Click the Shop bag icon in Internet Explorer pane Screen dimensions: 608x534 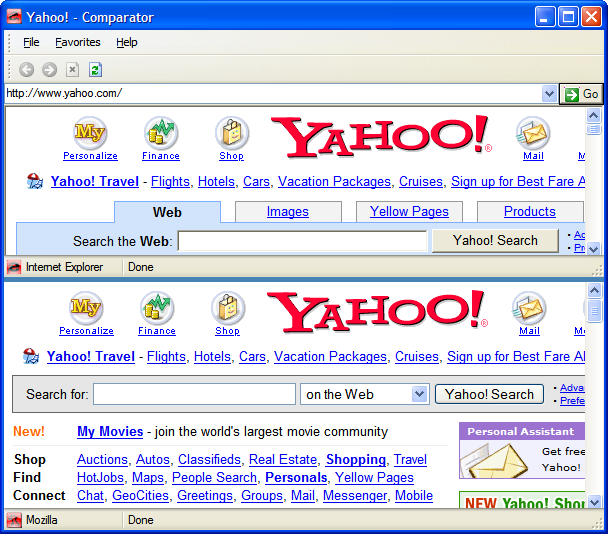[232, 133]
